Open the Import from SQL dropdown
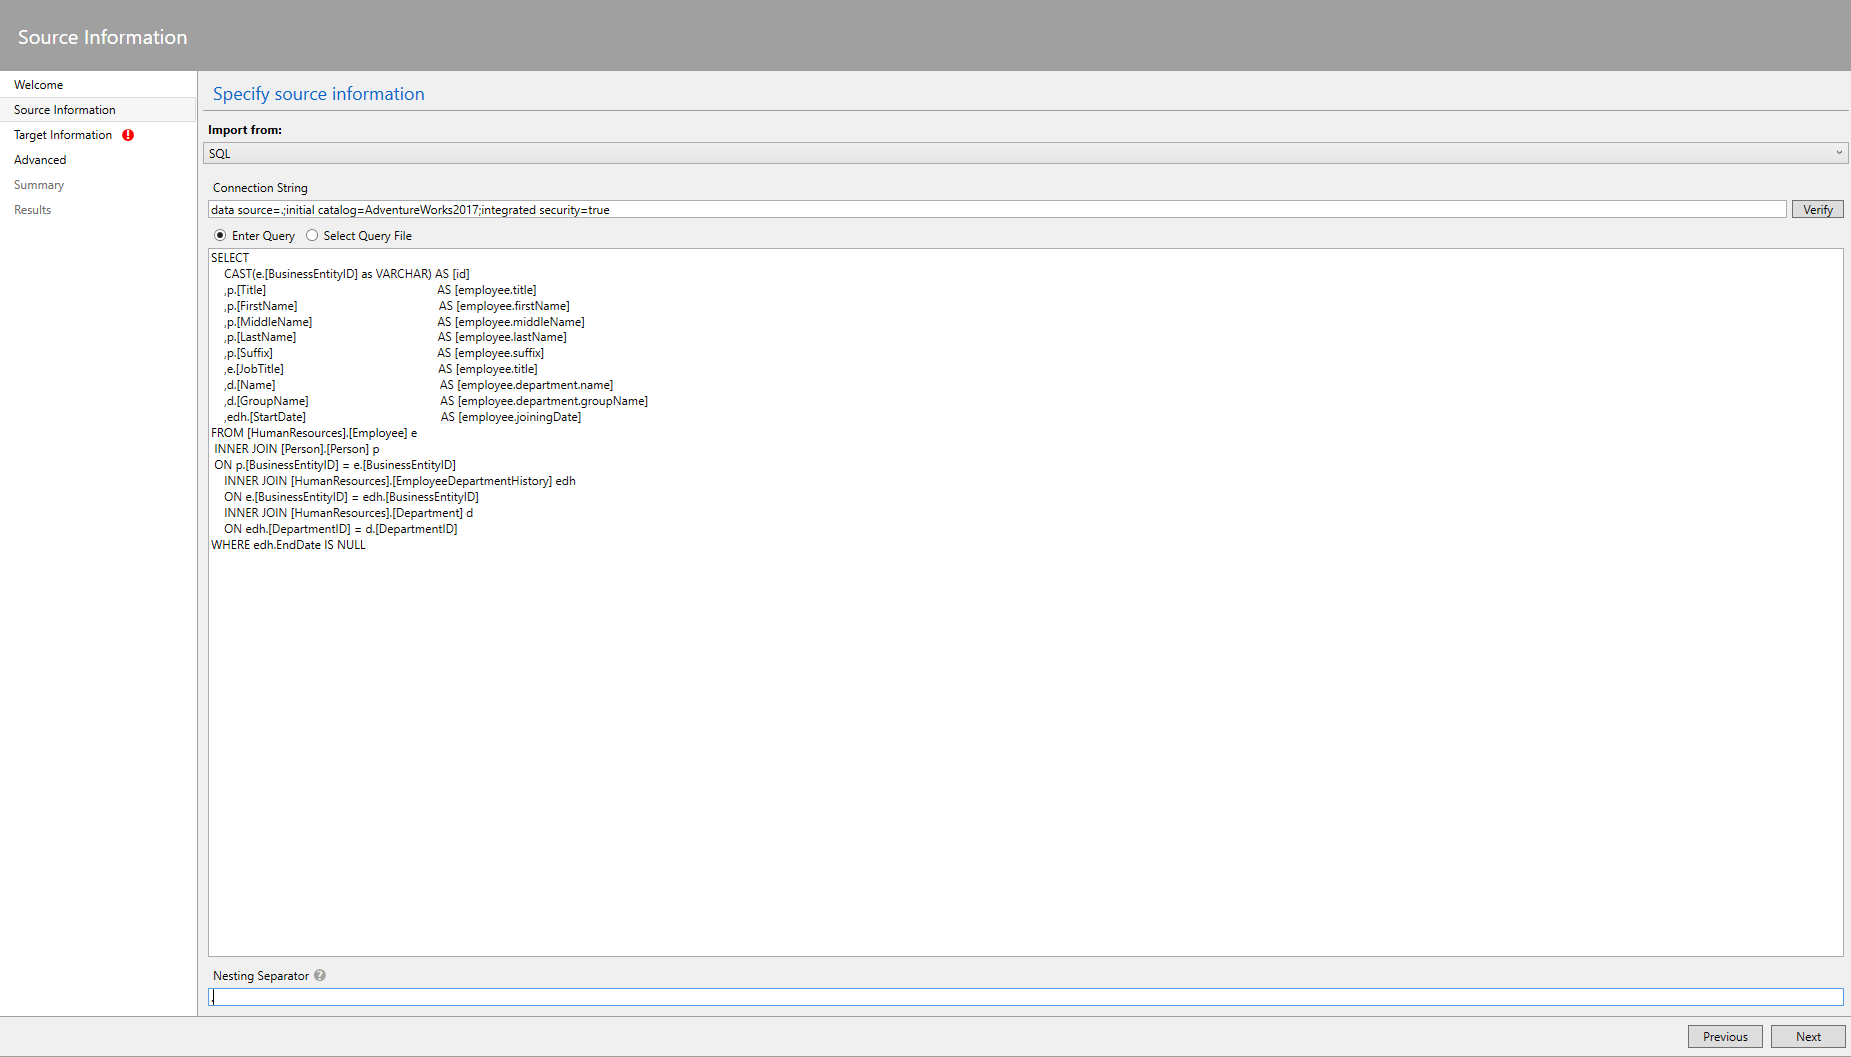Screen dimensions: 1851x1057 pyautogui.click(x=1025, y=153)
